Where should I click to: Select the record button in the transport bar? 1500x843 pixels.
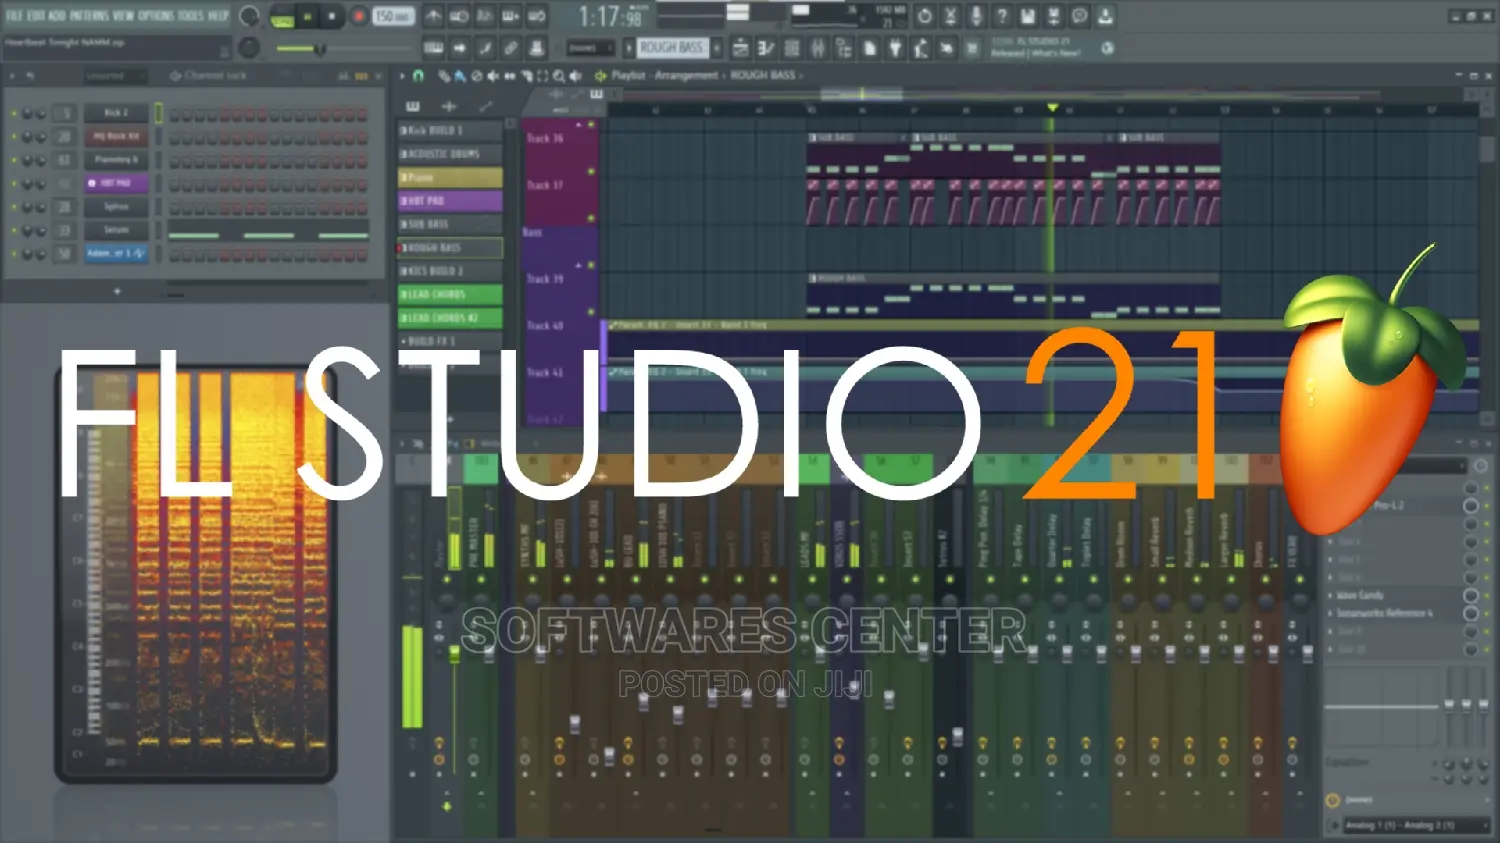click(358, 16)
